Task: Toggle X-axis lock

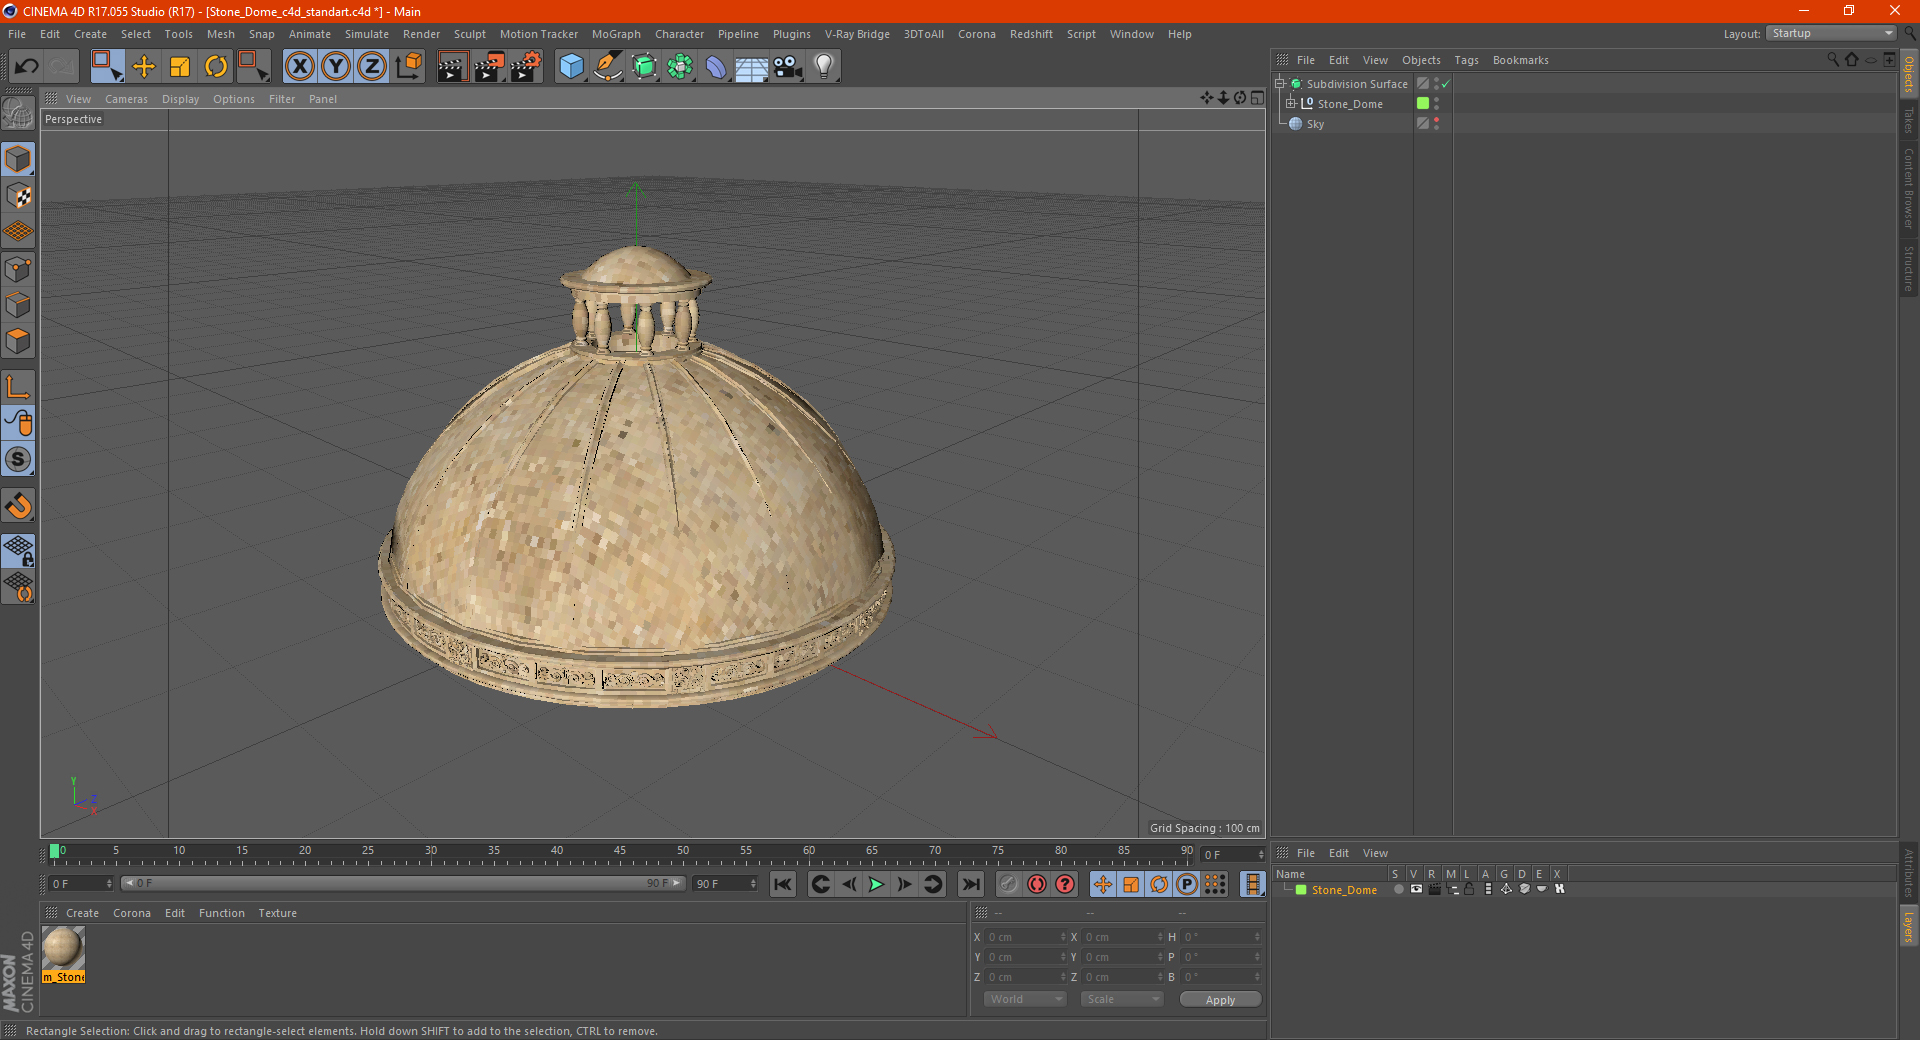Action: click(x=299, y=67)
